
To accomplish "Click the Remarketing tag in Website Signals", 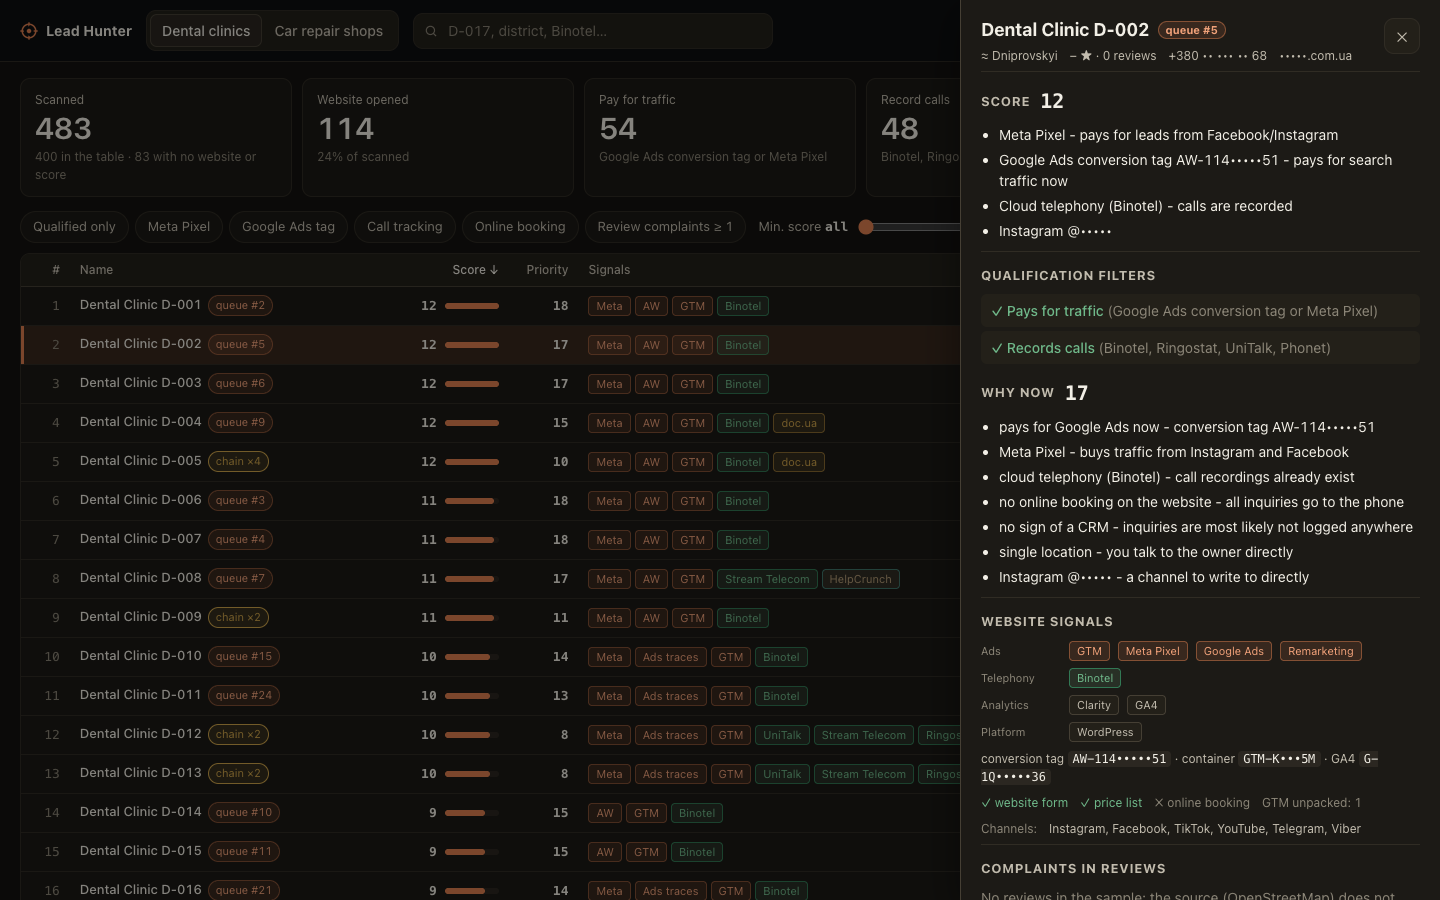I will pos(1320,651).
